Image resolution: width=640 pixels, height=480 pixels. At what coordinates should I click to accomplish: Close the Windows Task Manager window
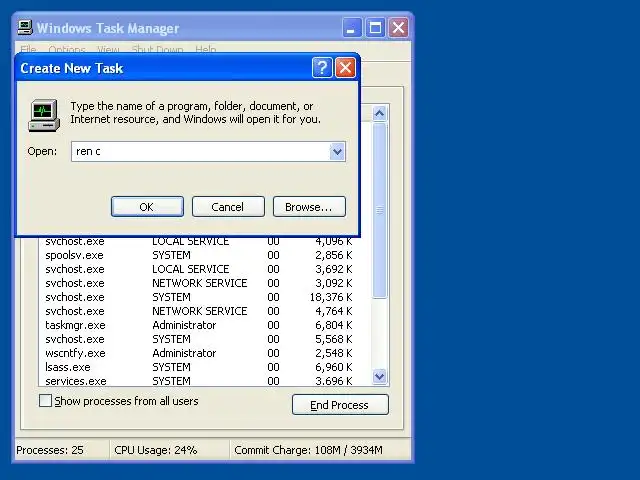(398, 28)
